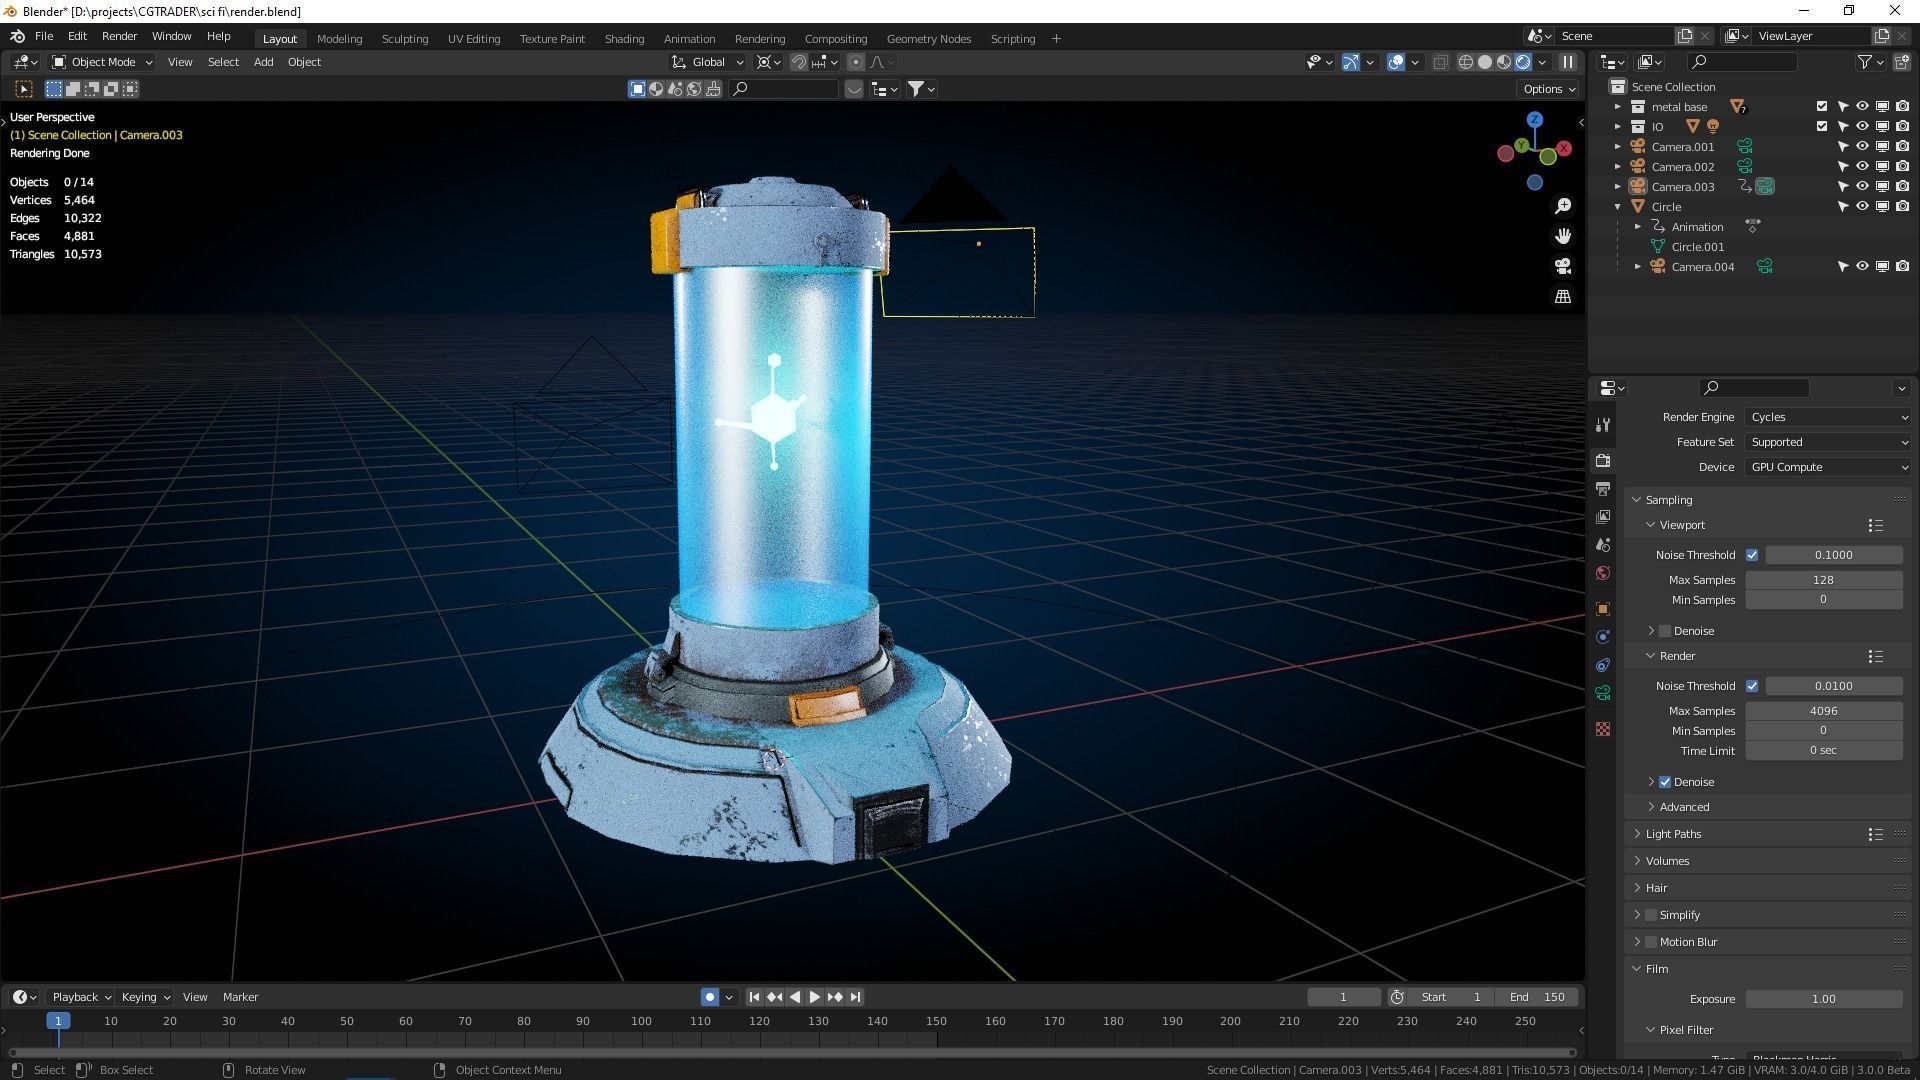Screen dimensions: 1920x1080
Task: Jump to the end frame in timeline
Action: pyautogui.click(x=855, y=997)
